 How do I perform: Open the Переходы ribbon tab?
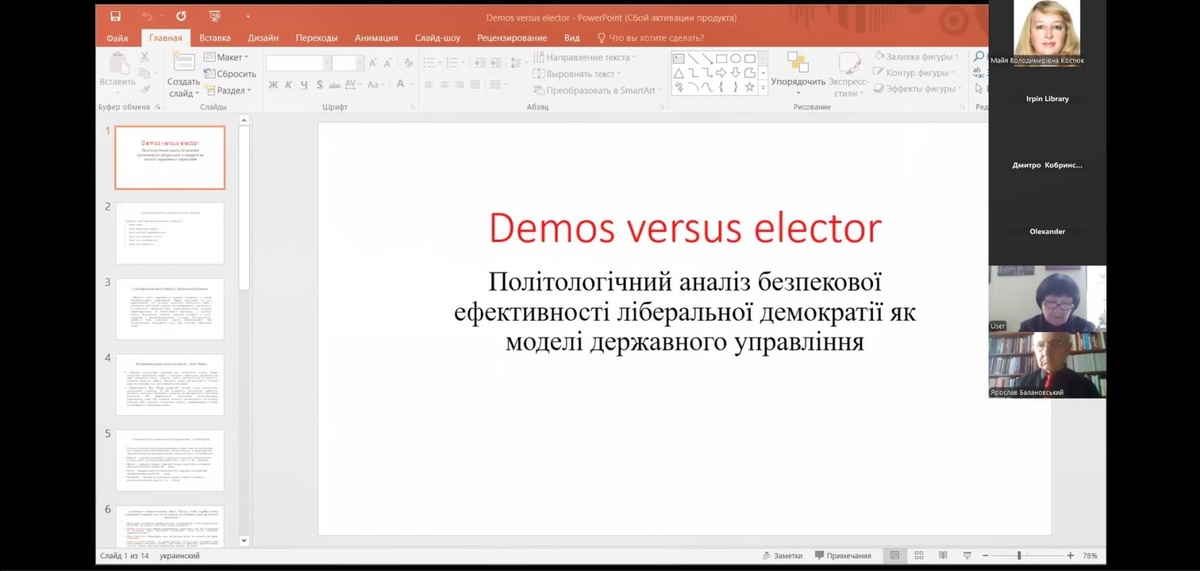pyautogui.click(x=317, y=38)
